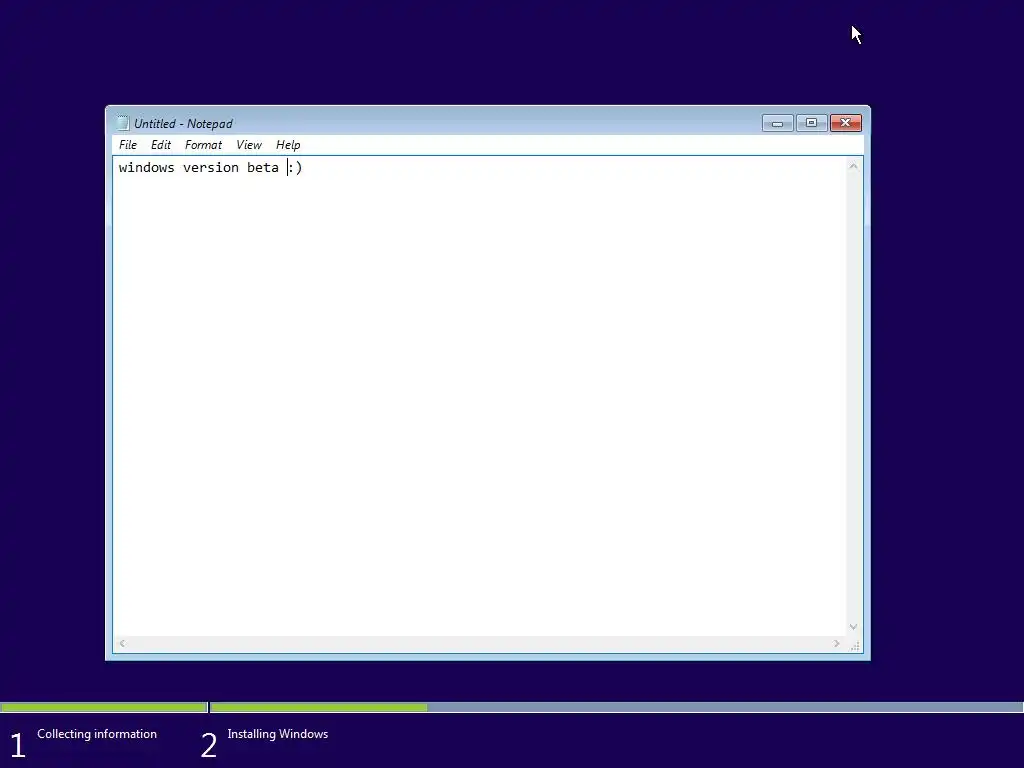Maximize the Notepad window
Image resolution: width=1024 pixels, height=768 pixels.
tap(811, 123)
